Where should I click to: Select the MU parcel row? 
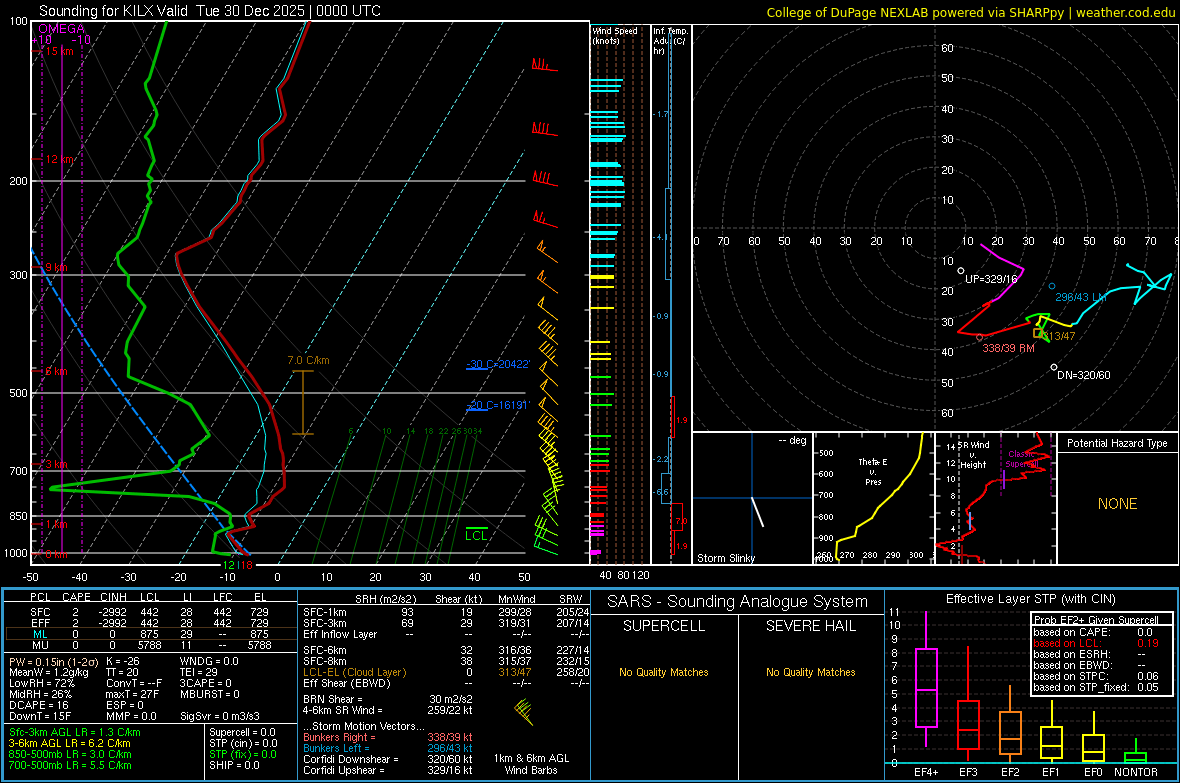click(x=149, y=645)
